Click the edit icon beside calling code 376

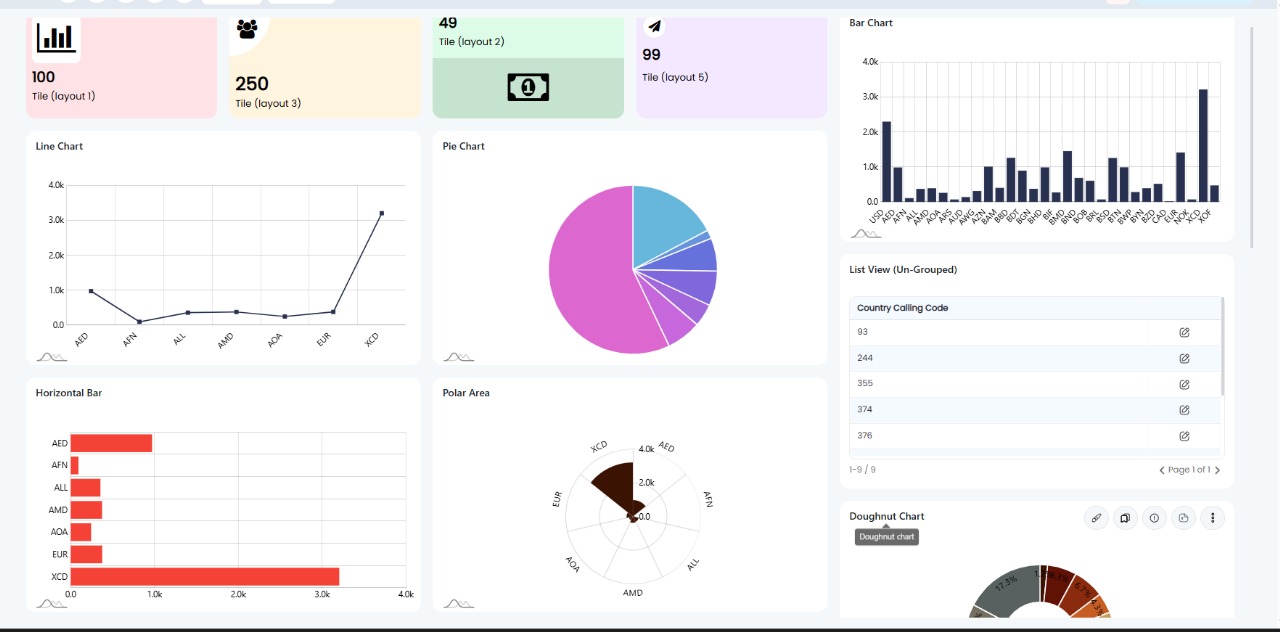[x=1184, y=435]
